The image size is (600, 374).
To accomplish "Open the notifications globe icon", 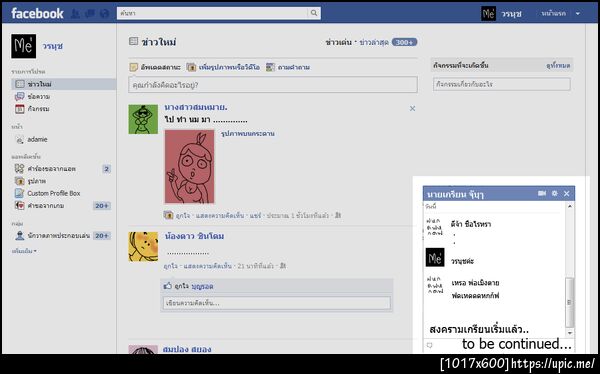I will pos(104,14).
